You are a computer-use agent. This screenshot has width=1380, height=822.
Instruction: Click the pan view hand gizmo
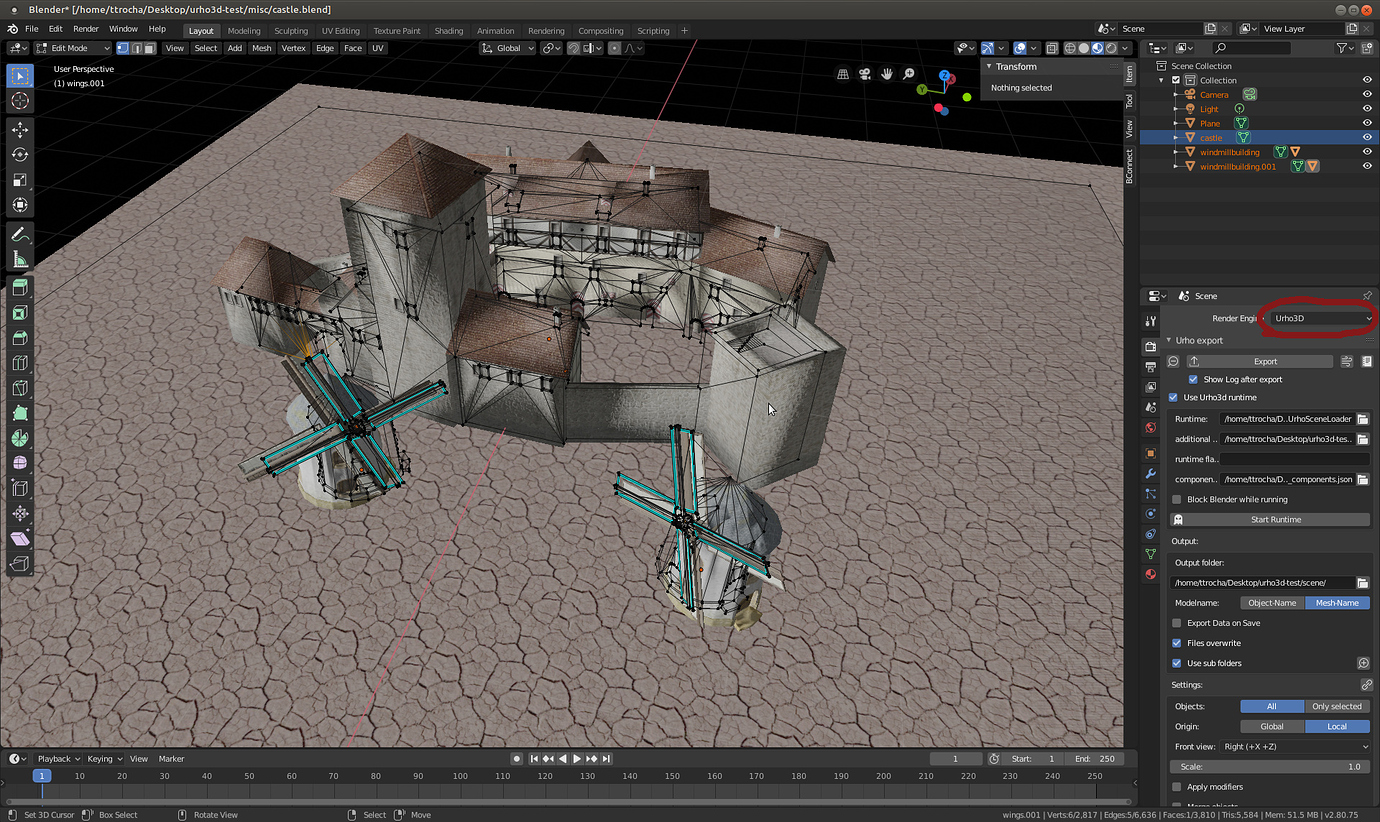point(887,74)
